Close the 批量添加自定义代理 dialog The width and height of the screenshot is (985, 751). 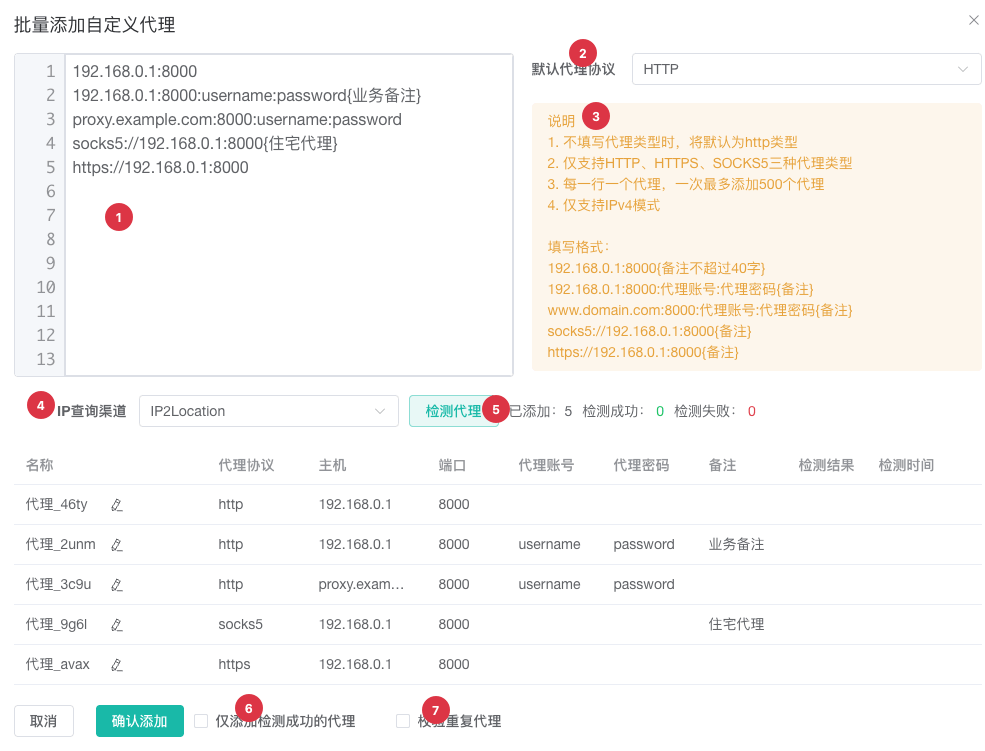click(973, 20)
